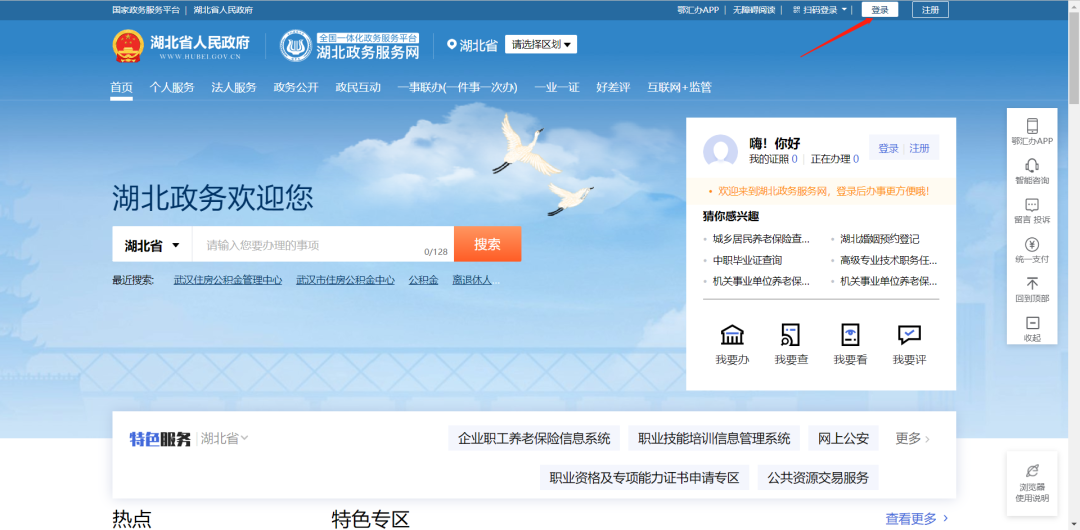Open 国家政务服务平台 link
Viewport: 1080px width, 530px height.
tap(146, 10)
